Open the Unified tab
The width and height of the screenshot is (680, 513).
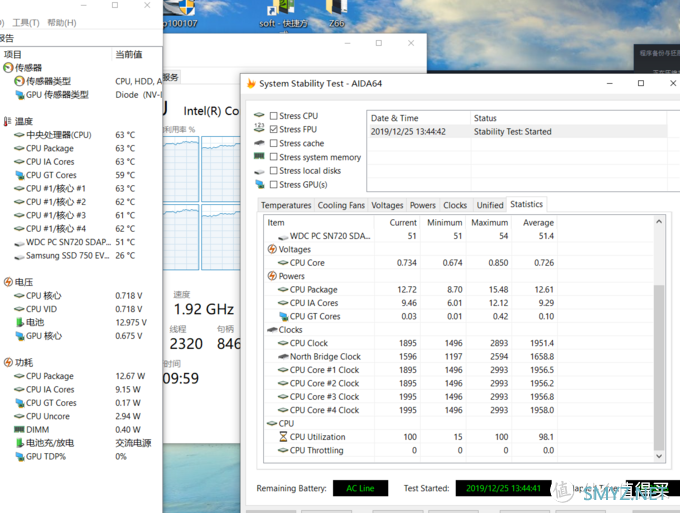coord(490,205)
